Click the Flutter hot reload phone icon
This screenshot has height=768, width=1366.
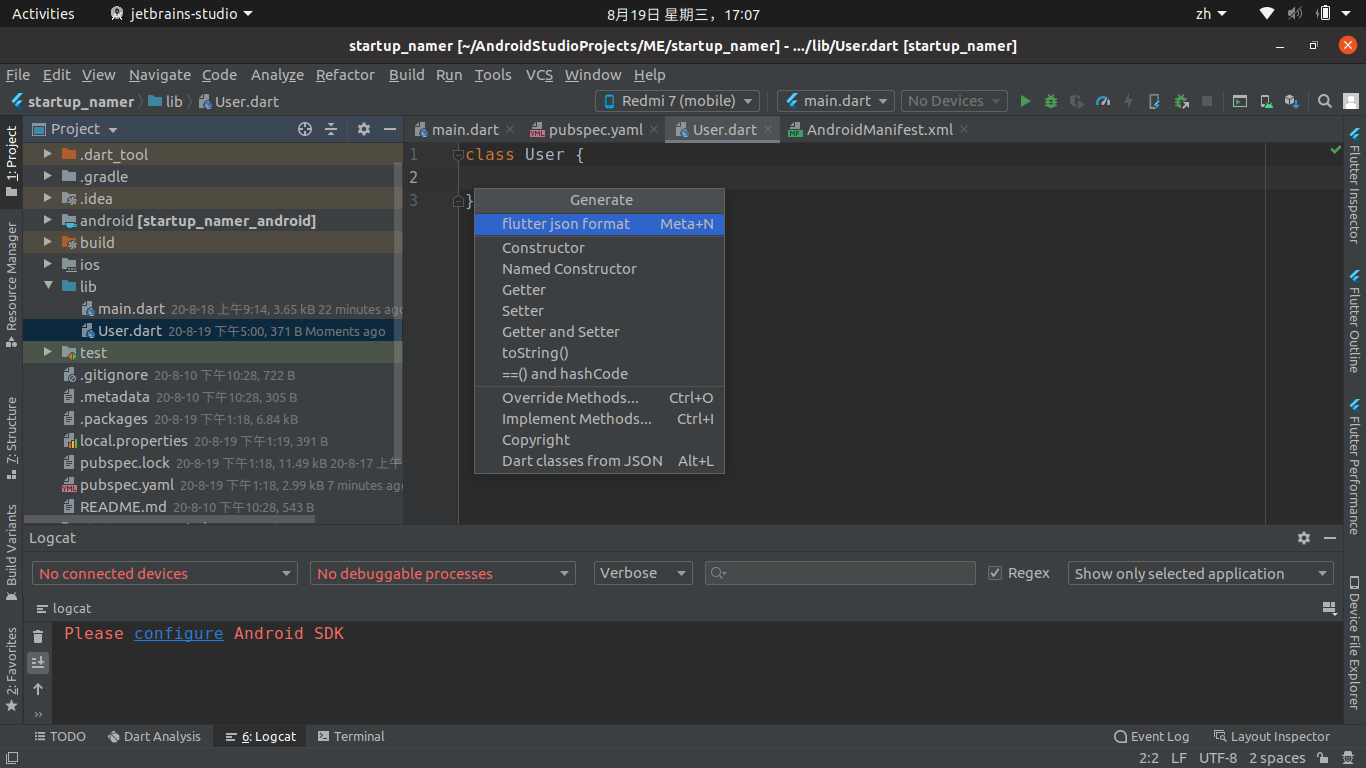[1155, 101]
